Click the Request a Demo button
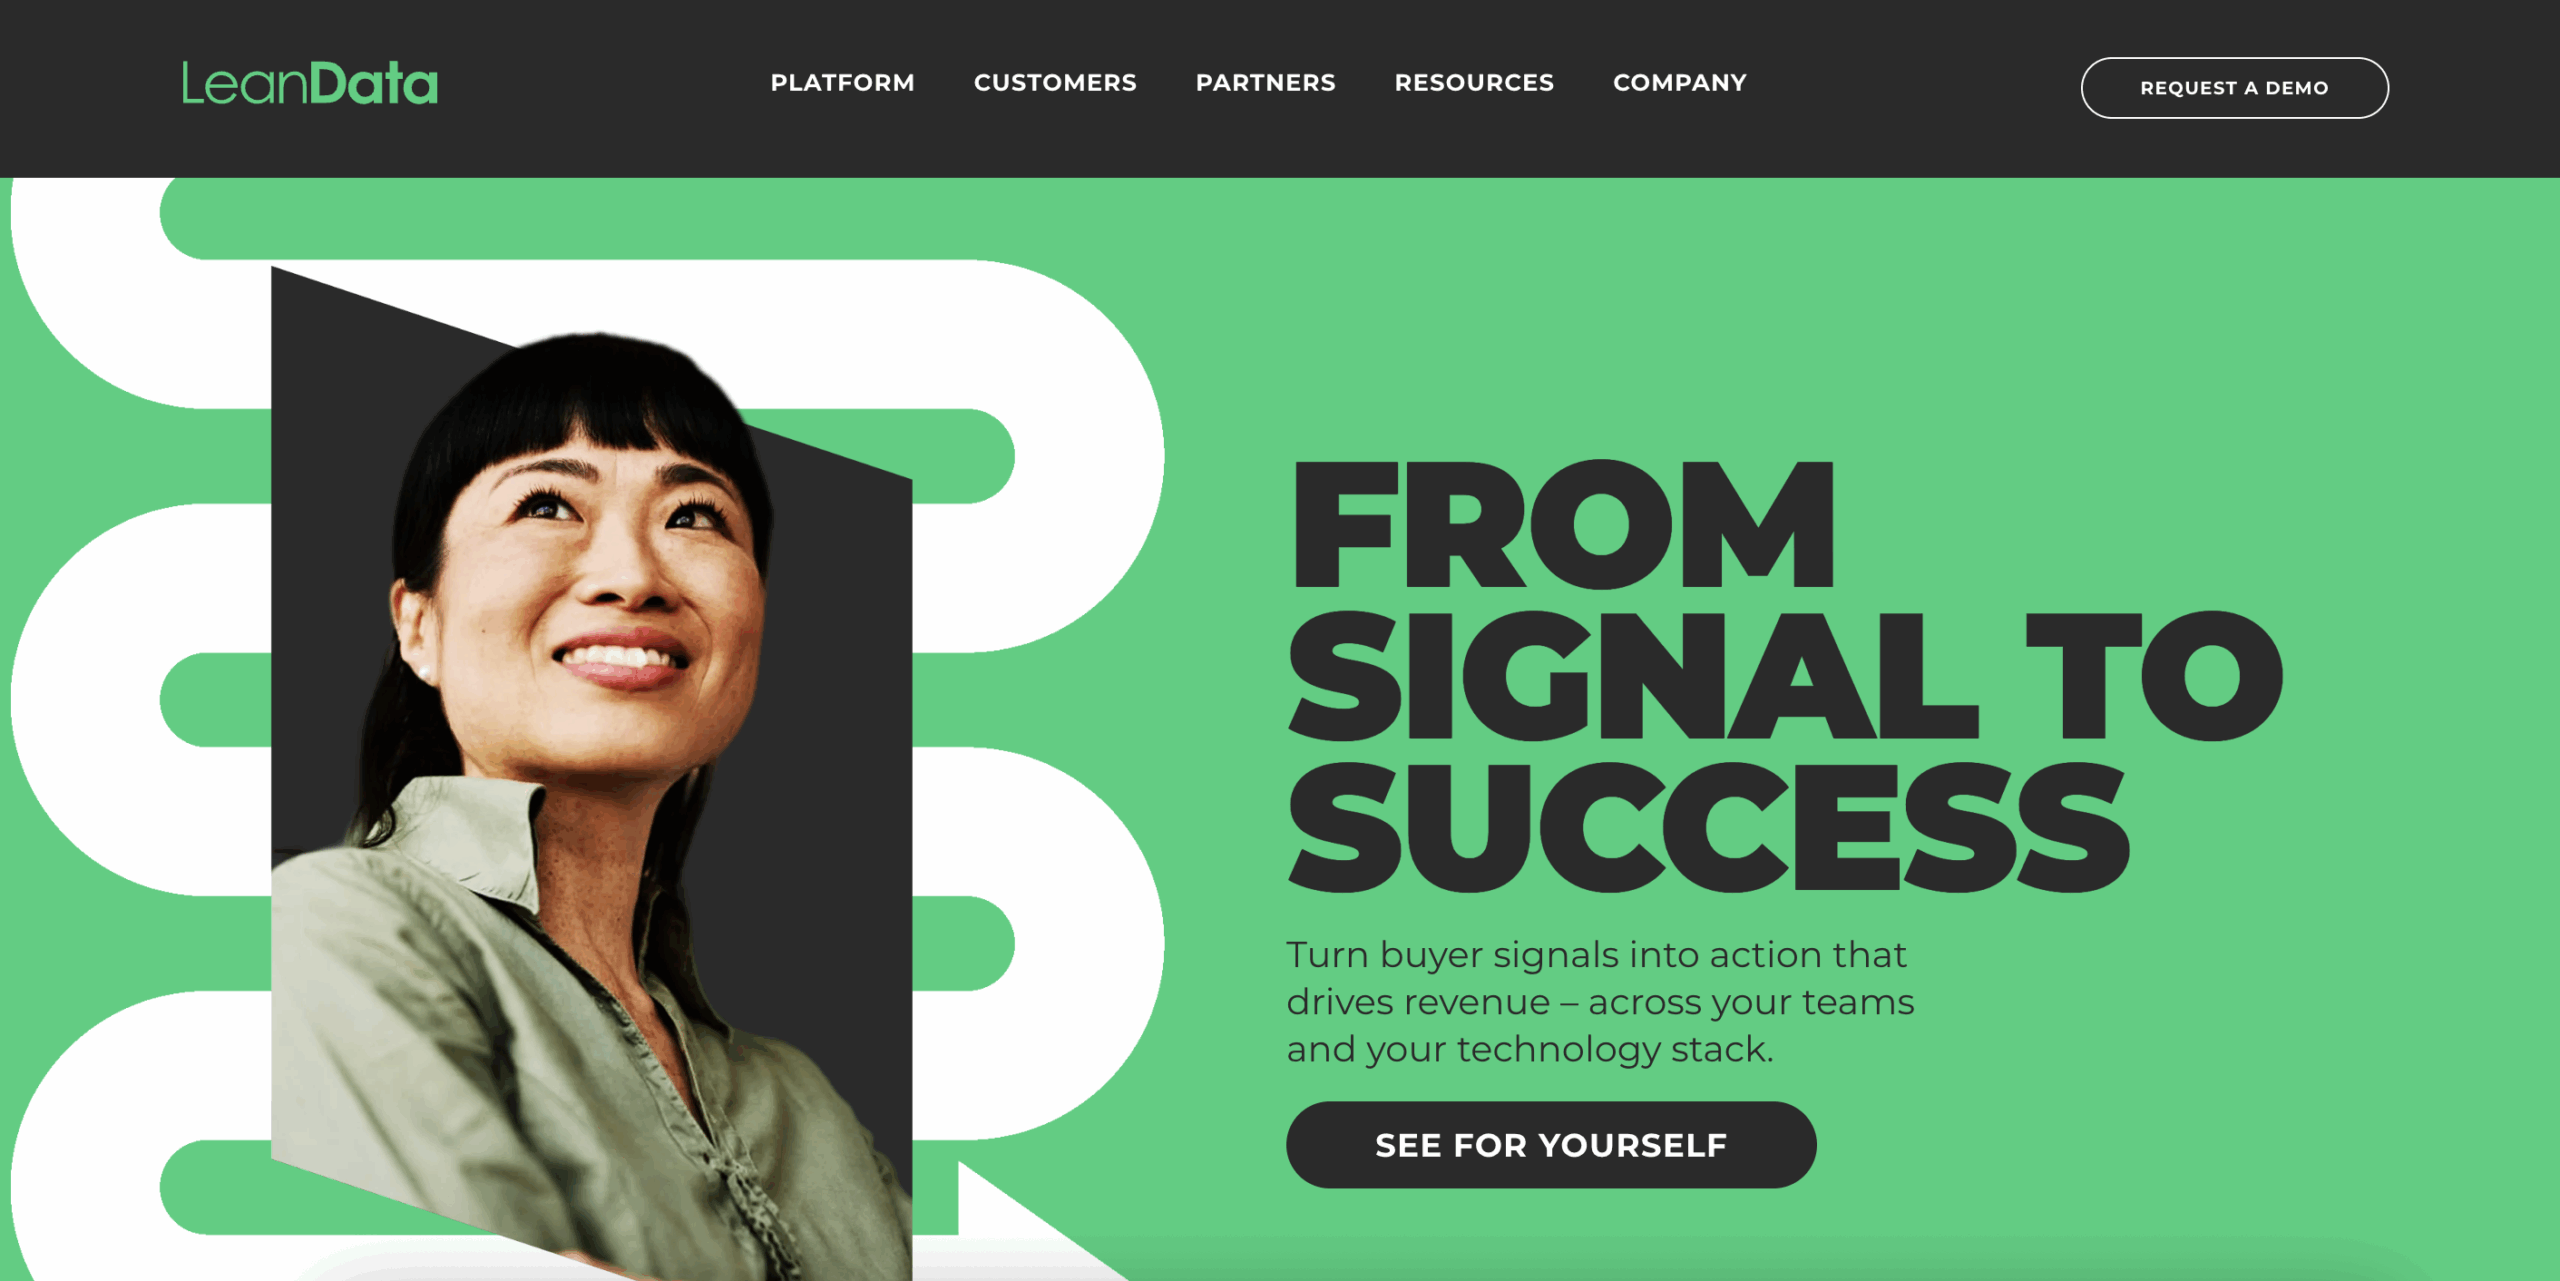2560x1281 pixels. [2234, 88]
